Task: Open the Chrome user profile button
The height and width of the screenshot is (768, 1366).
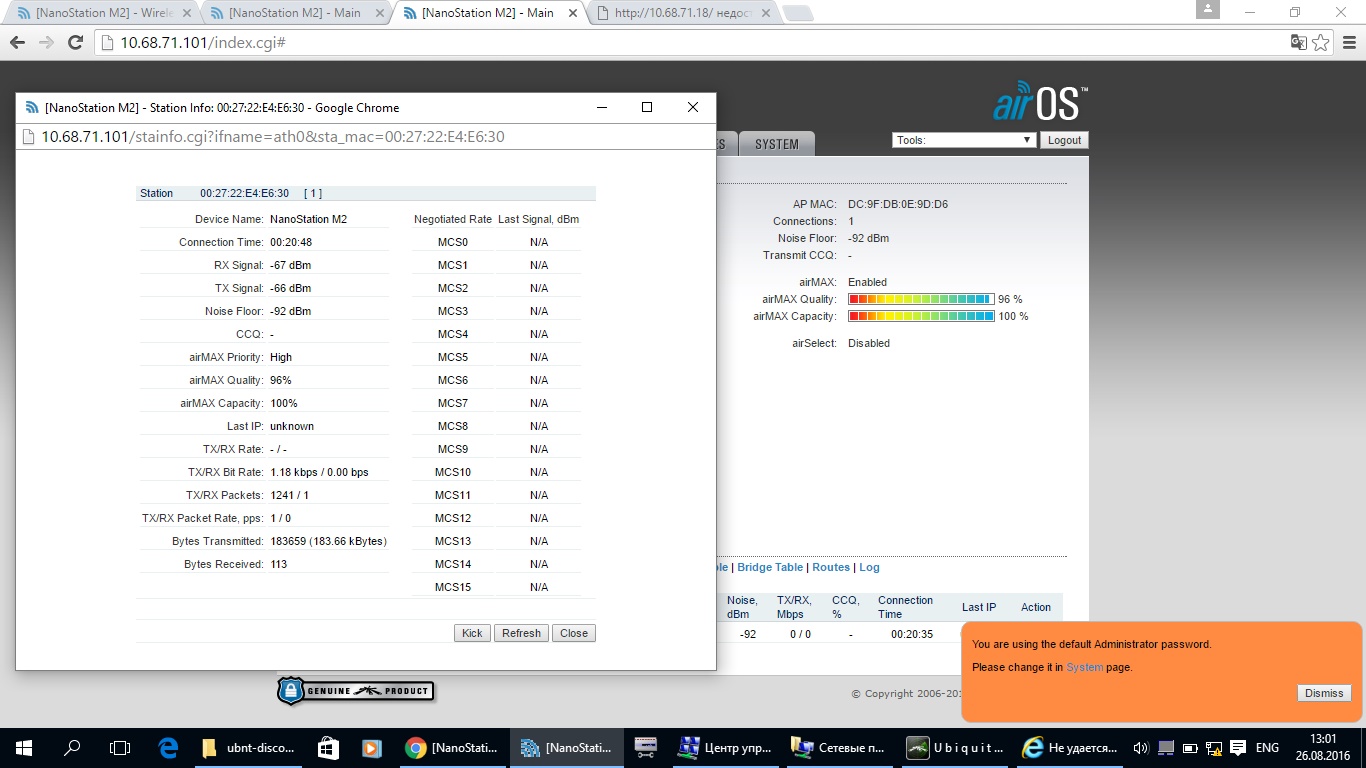Action: click(x=1207, y=9)
